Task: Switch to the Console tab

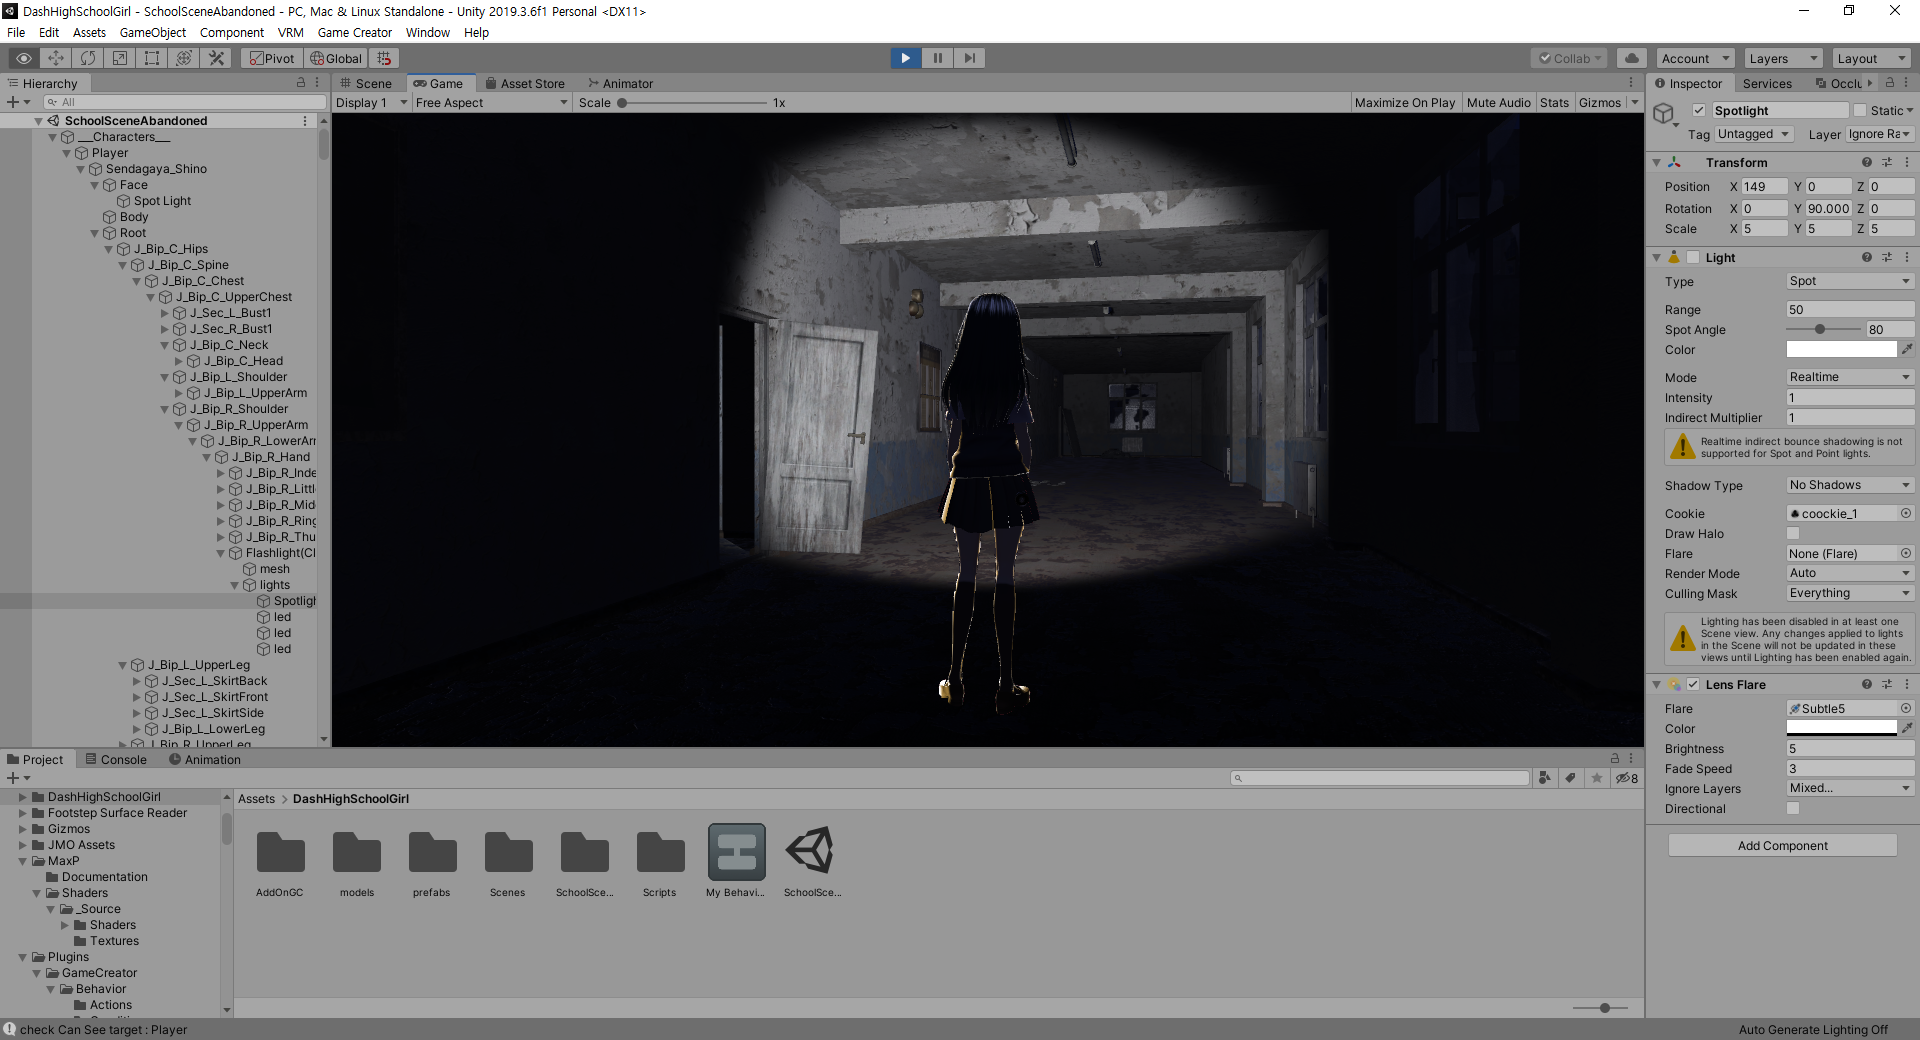Action: click(116, 759)
